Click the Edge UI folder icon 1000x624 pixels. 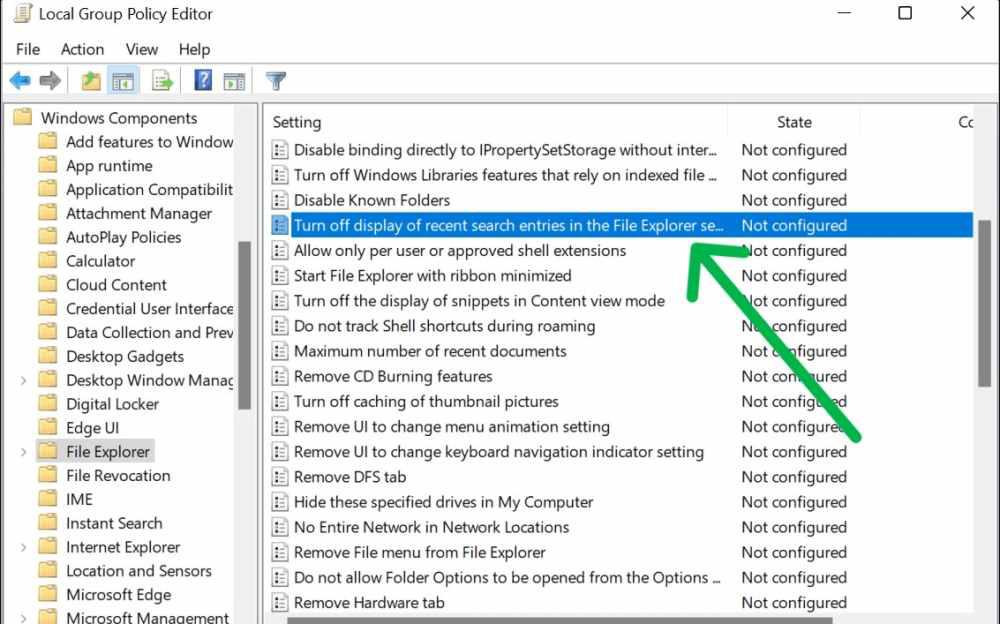point(48,427)
